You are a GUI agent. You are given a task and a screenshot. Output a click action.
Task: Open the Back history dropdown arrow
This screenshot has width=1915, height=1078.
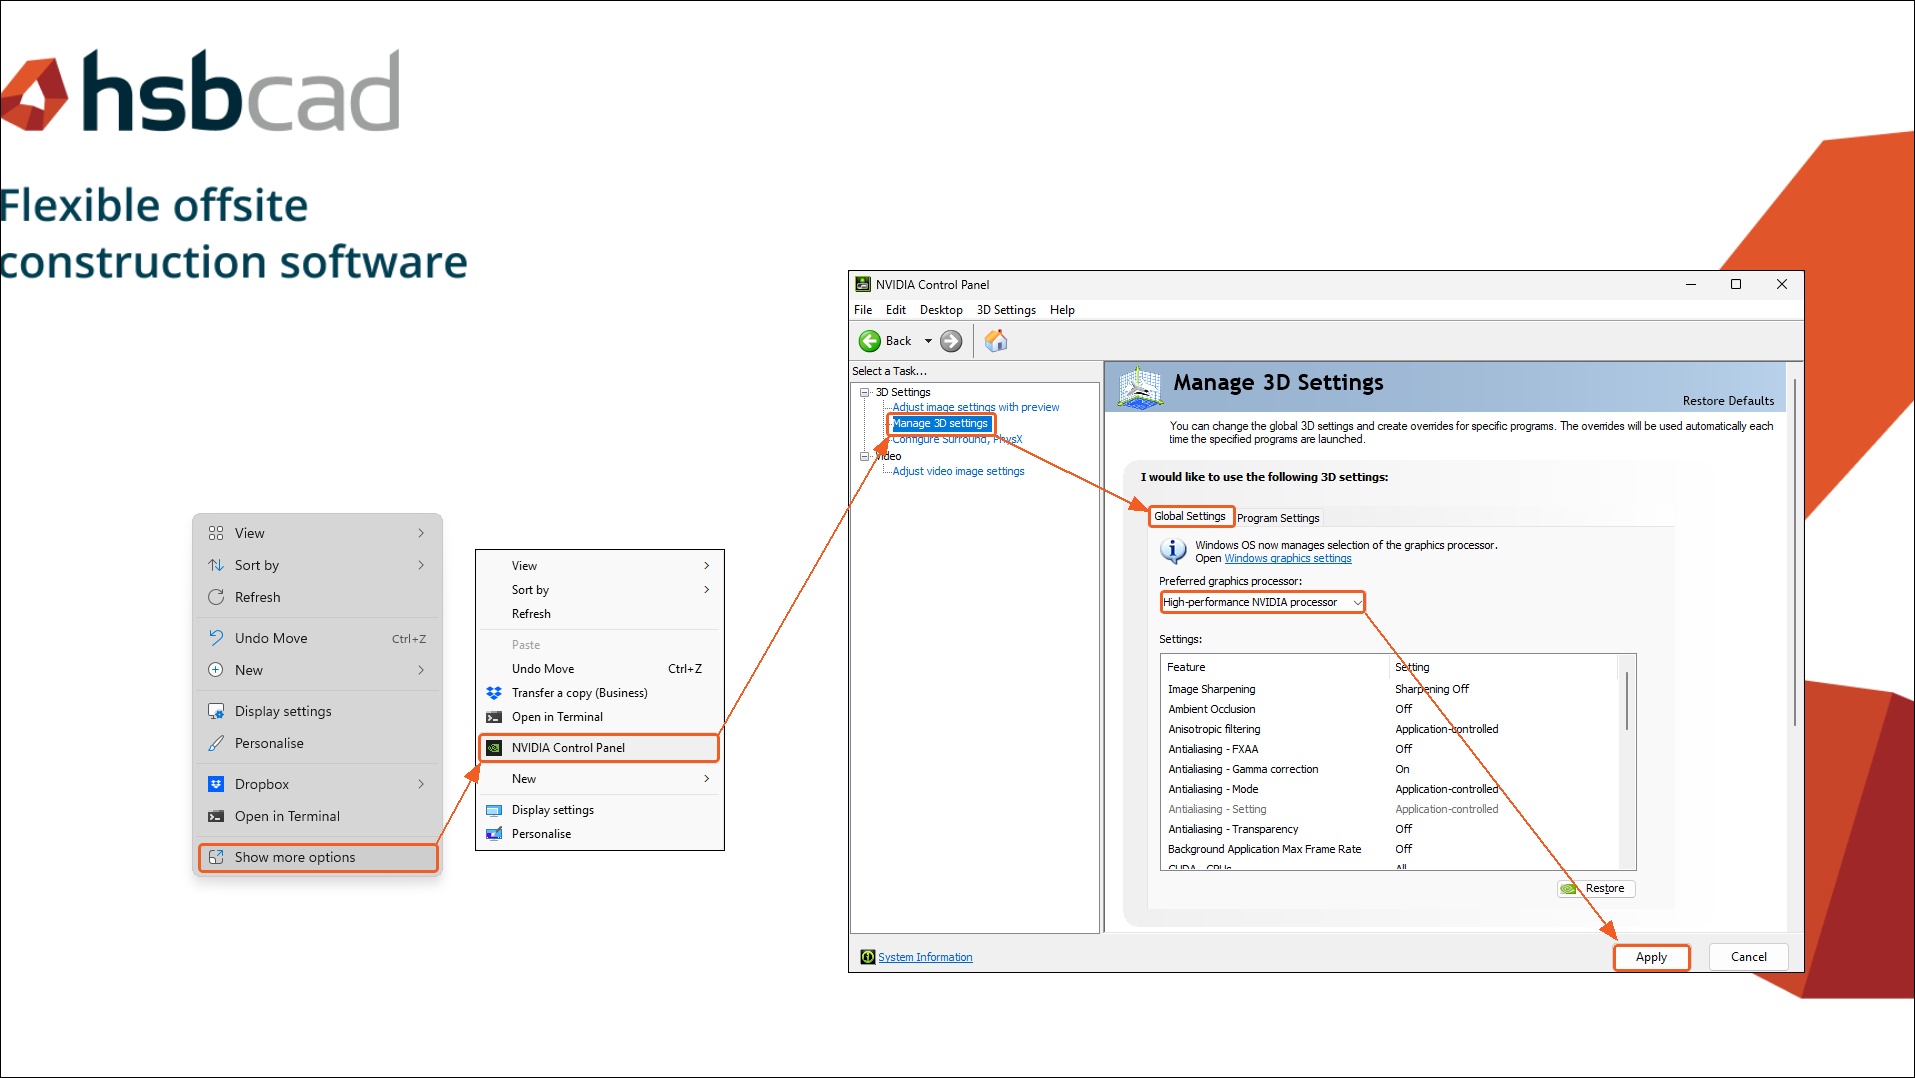pyautogui.click(x=928, y=341)
